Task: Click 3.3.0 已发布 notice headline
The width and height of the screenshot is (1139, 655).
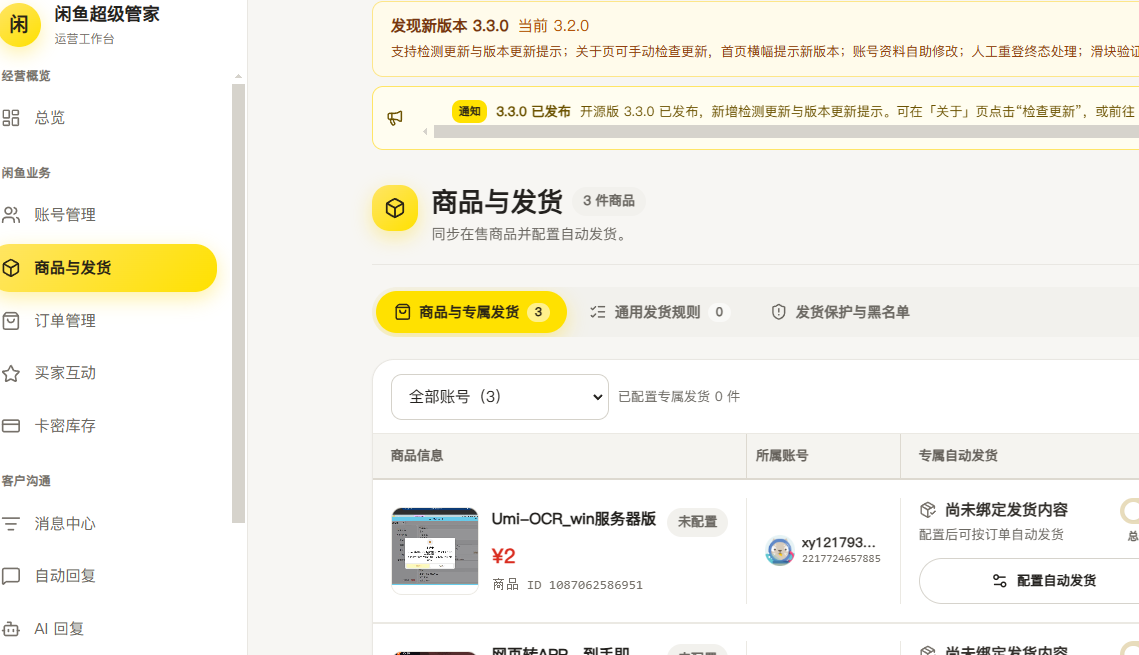Action: (533, 112)
